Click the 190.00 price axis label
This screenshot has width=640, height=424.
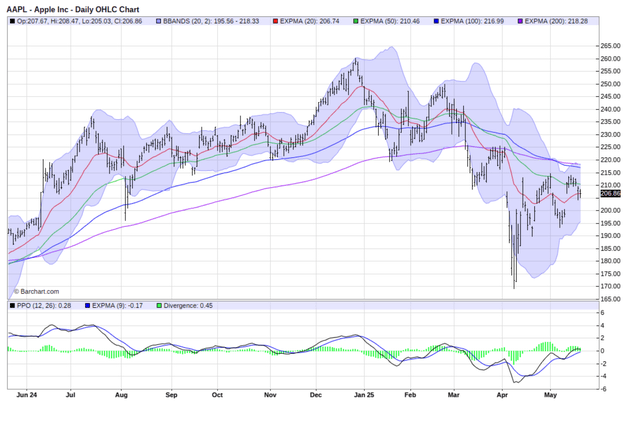pos(611,236)
